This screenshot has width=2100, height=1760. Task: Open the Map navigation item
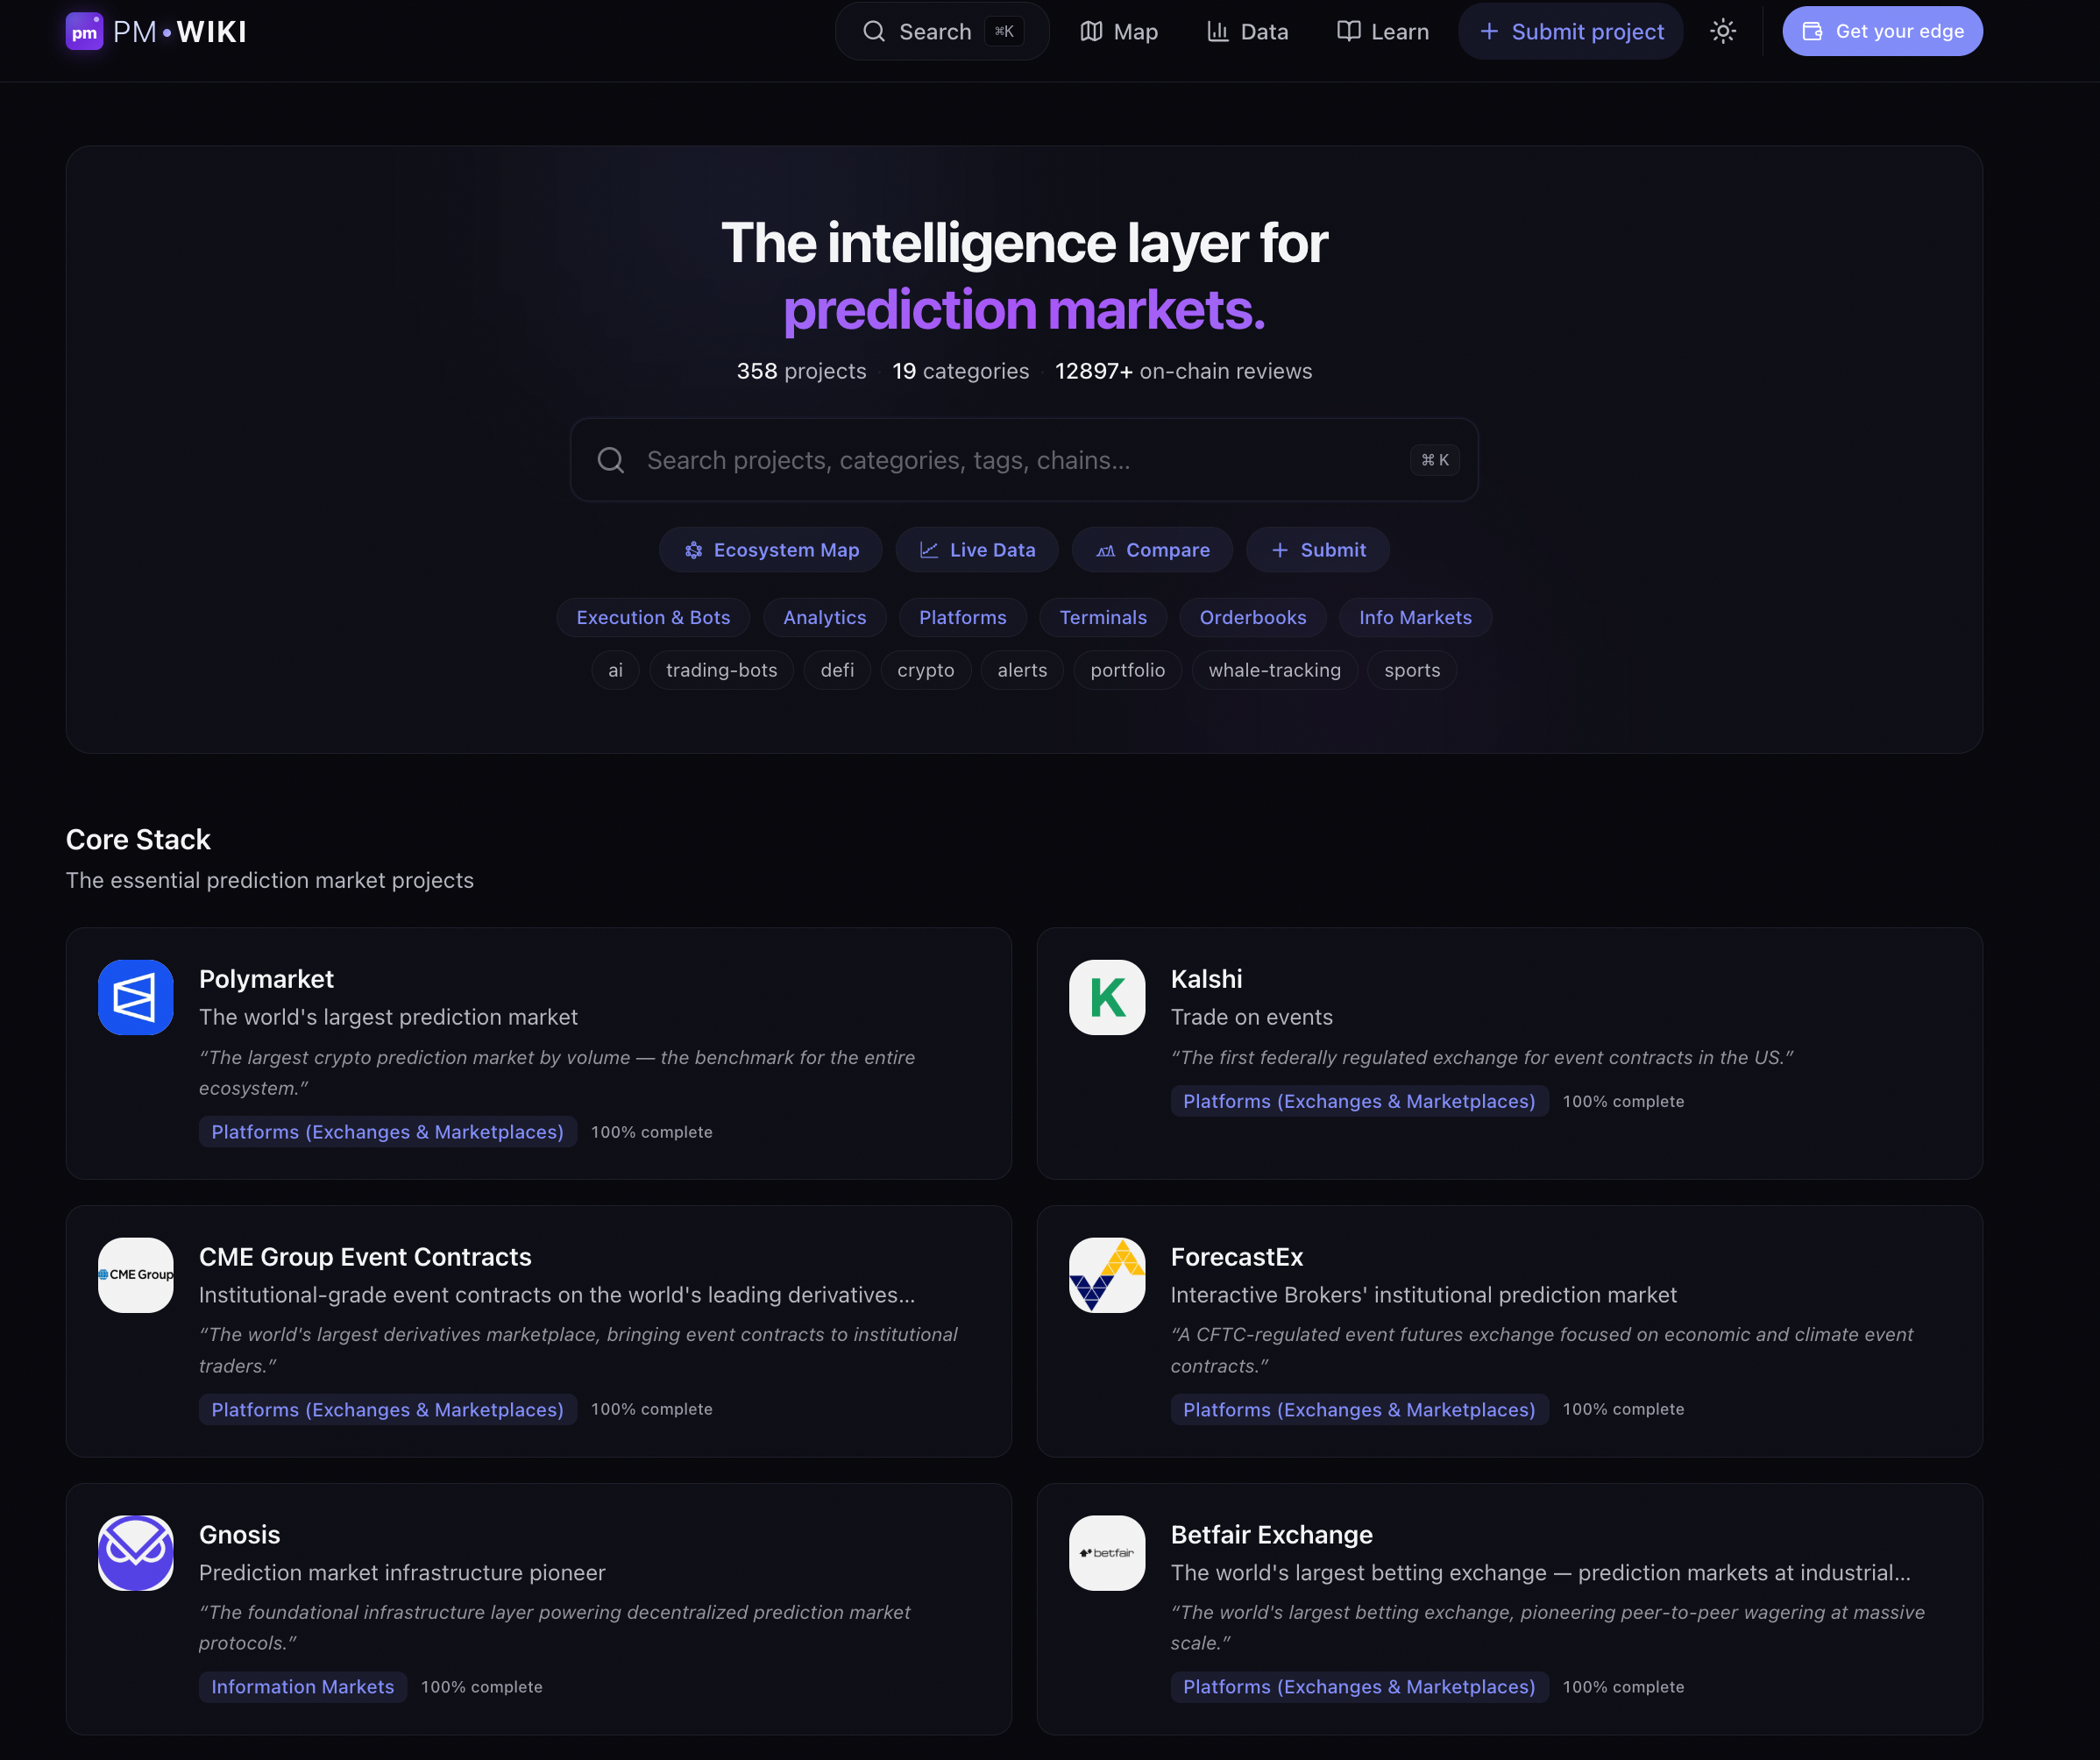coord(1118,31)
